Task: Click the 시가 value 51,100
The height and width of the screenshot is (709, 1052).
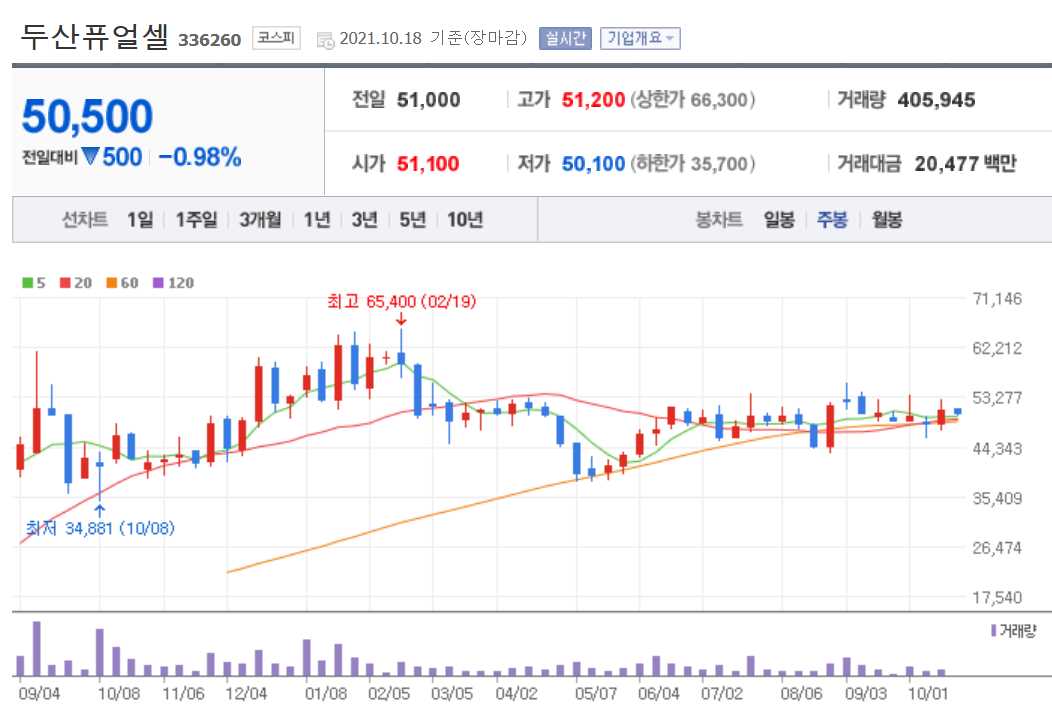Action: click(427, 164)
